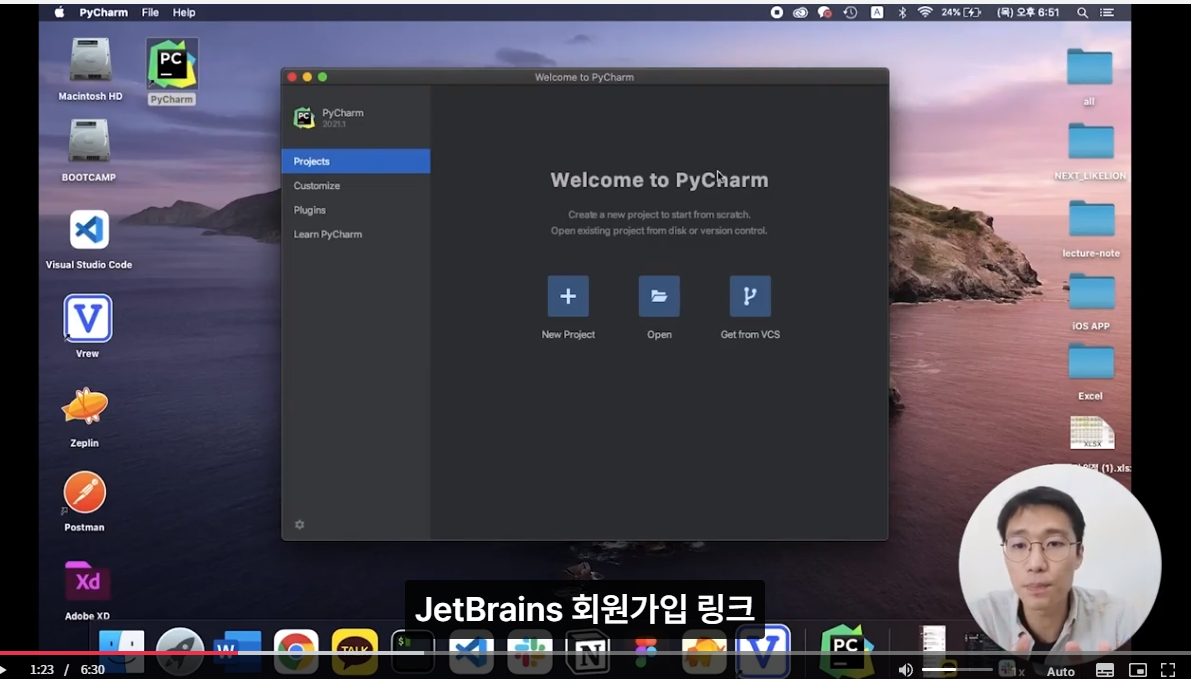Screen dimensions: 1191x679
Task: Open the Excel folder on desktop
Action: point(1091,362)
